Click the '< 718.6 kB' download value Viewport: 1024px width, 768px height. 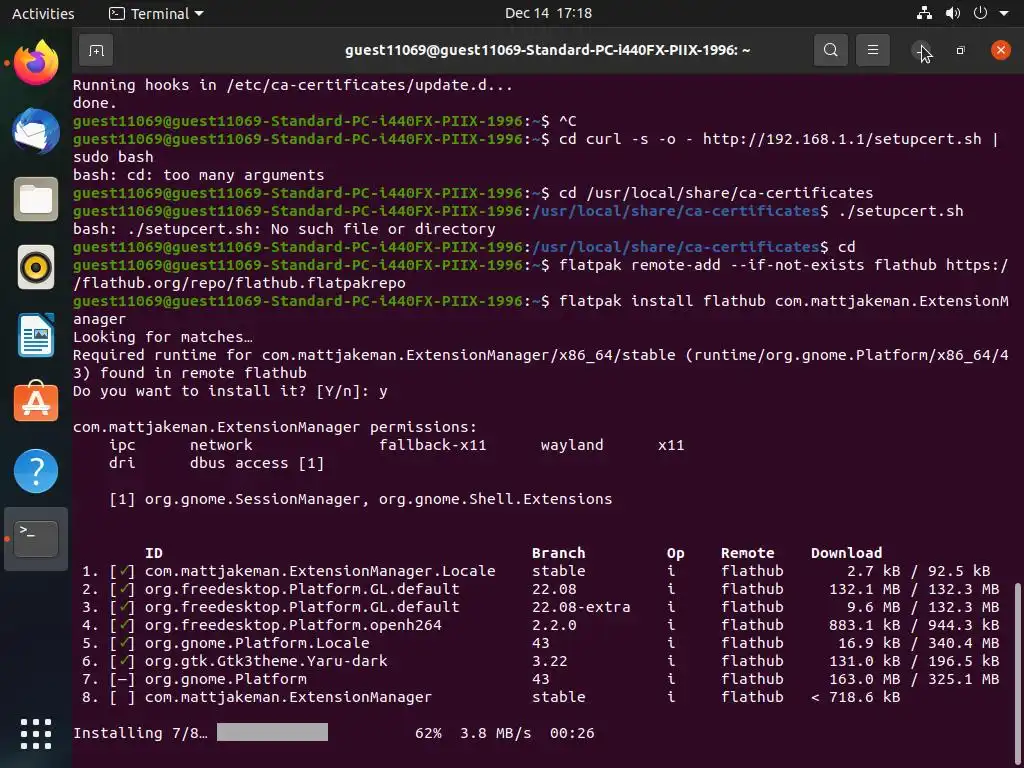[x=856, y=697]
